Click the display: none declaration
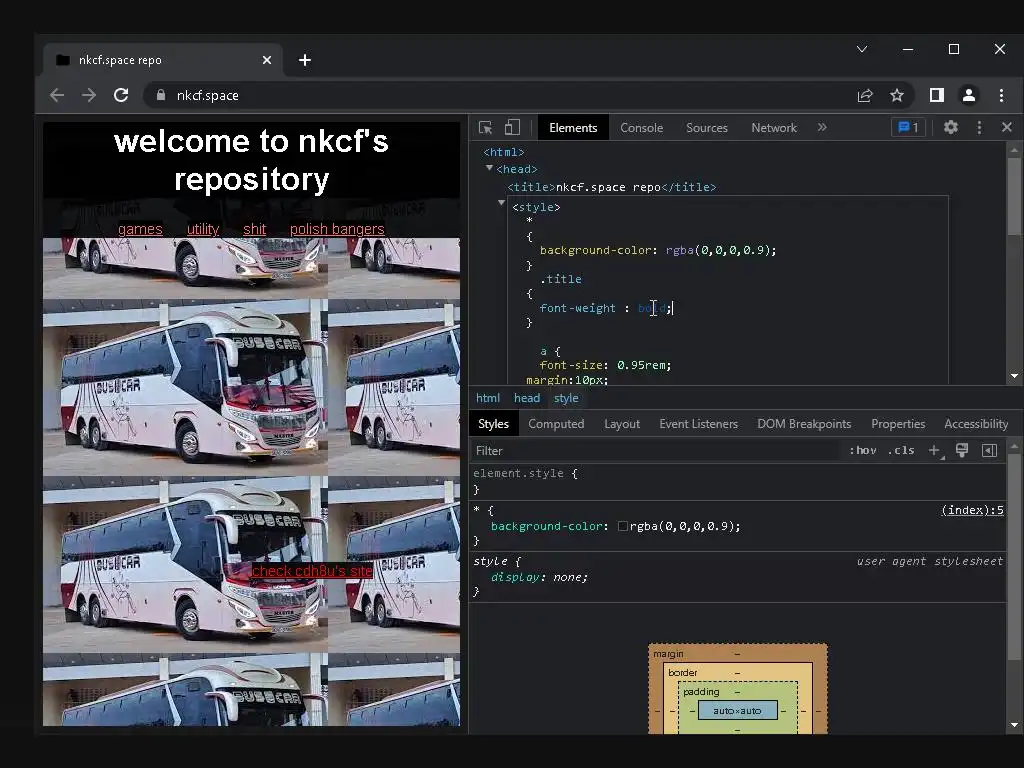1024x768 pixels. (x=539, y=577)
